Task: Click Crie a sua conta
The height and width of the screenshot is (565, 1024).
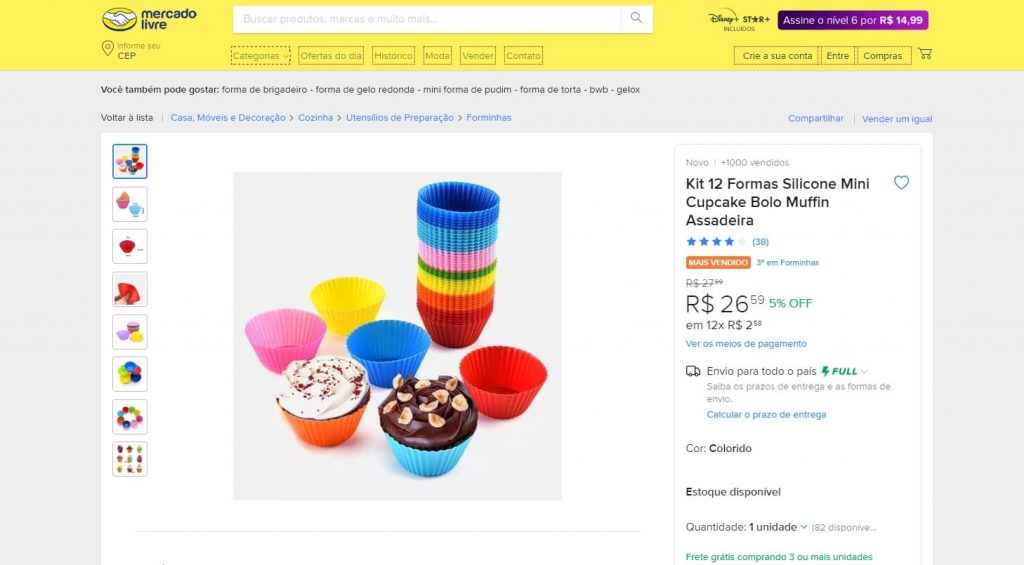Action: 777,56
